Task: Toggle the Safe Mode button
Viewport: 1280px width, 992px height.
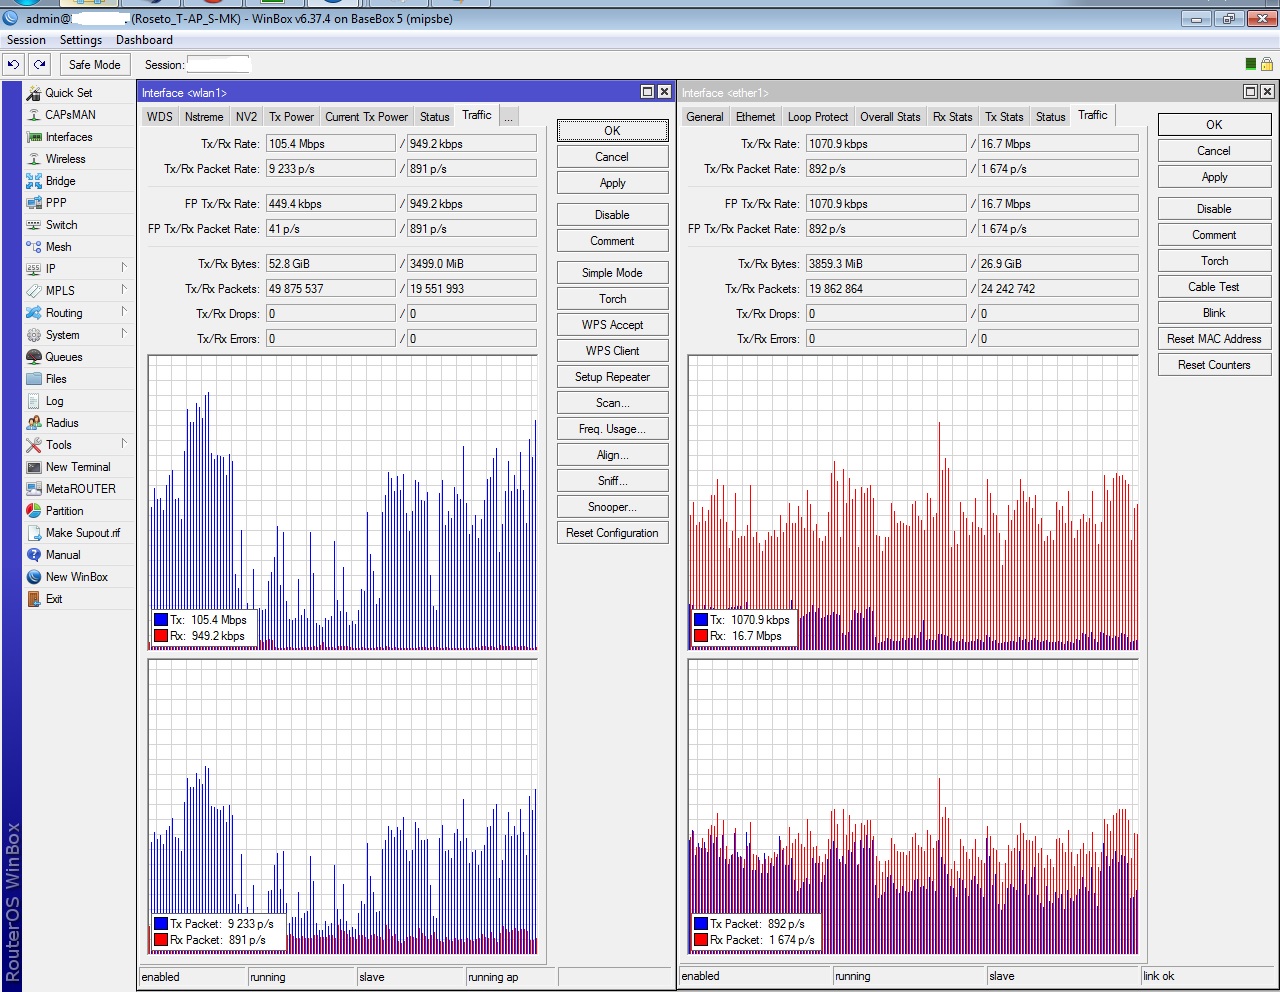Action: [94, 64]
